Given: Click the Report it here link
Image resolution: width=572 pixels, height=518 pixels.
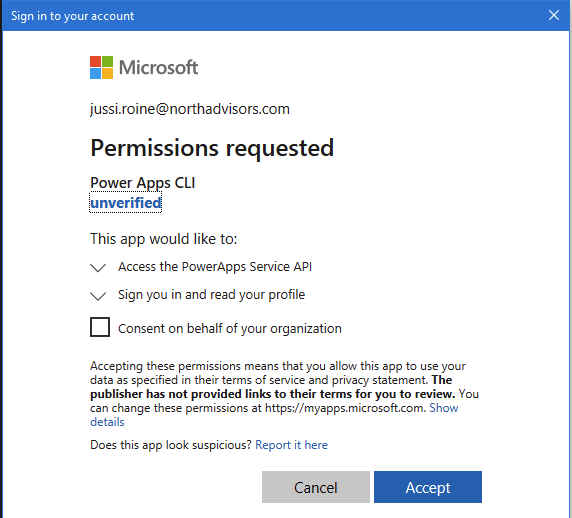Looking at the screenshot, I should pos(291,445).
